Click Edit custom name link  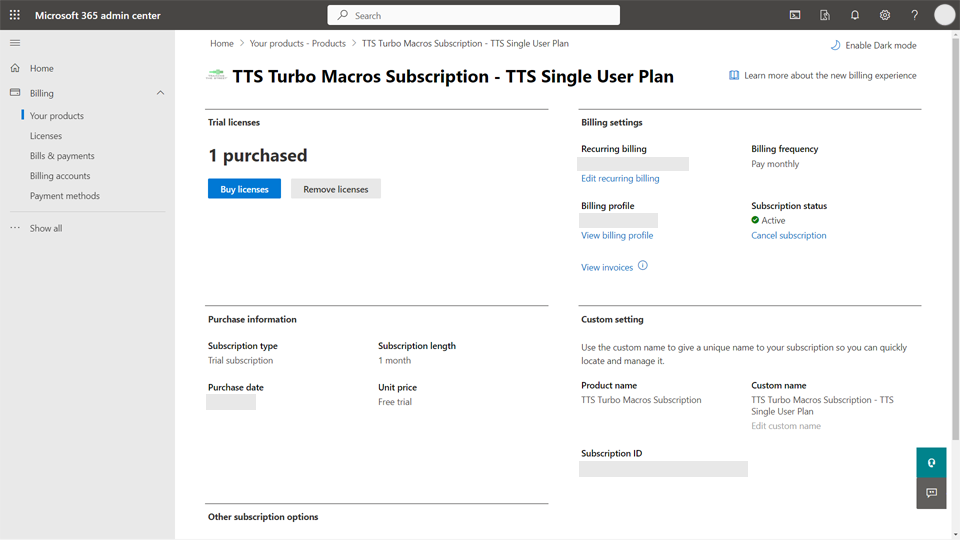point(786,426)
